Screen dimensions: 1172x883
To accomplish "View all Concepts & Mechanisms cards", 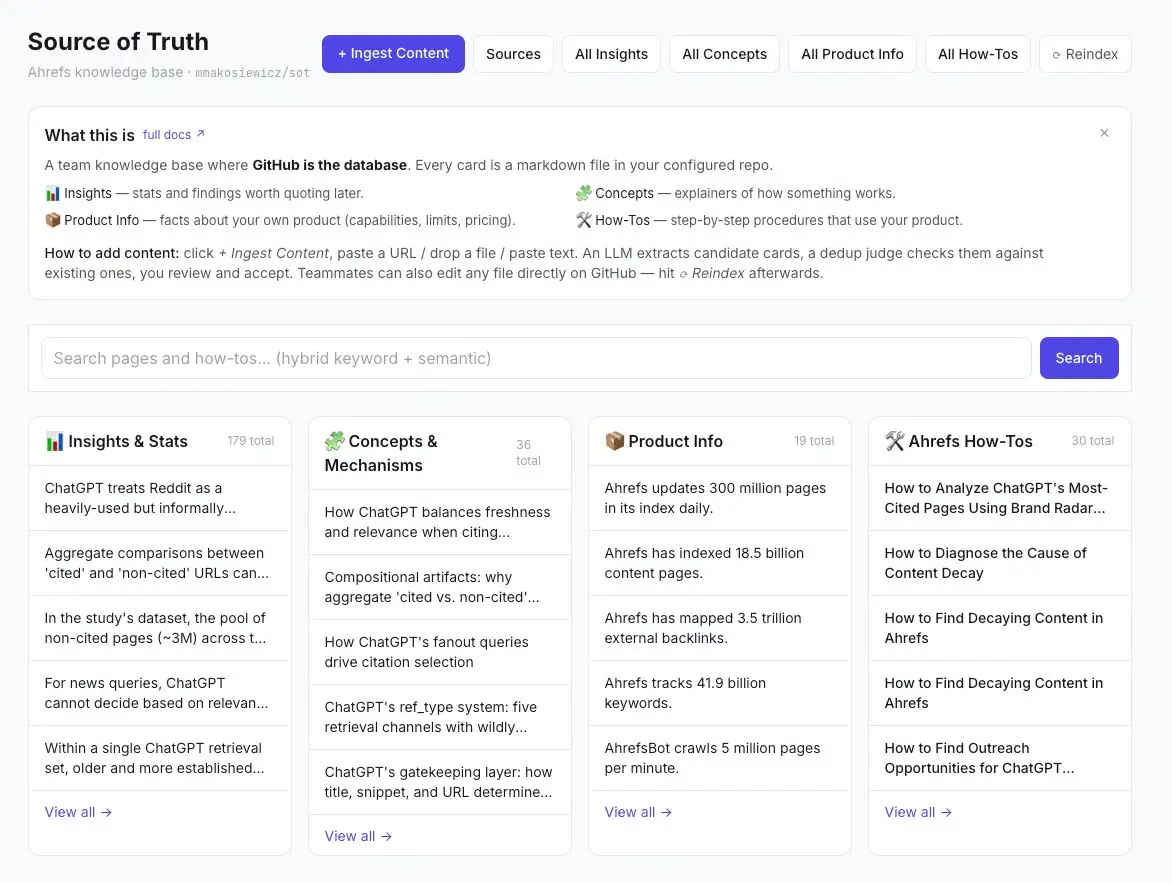I will coord(358,836).
